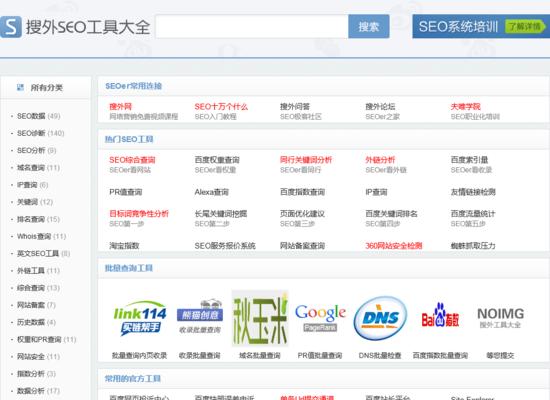Open SEO诊断 (140) category

41,133
